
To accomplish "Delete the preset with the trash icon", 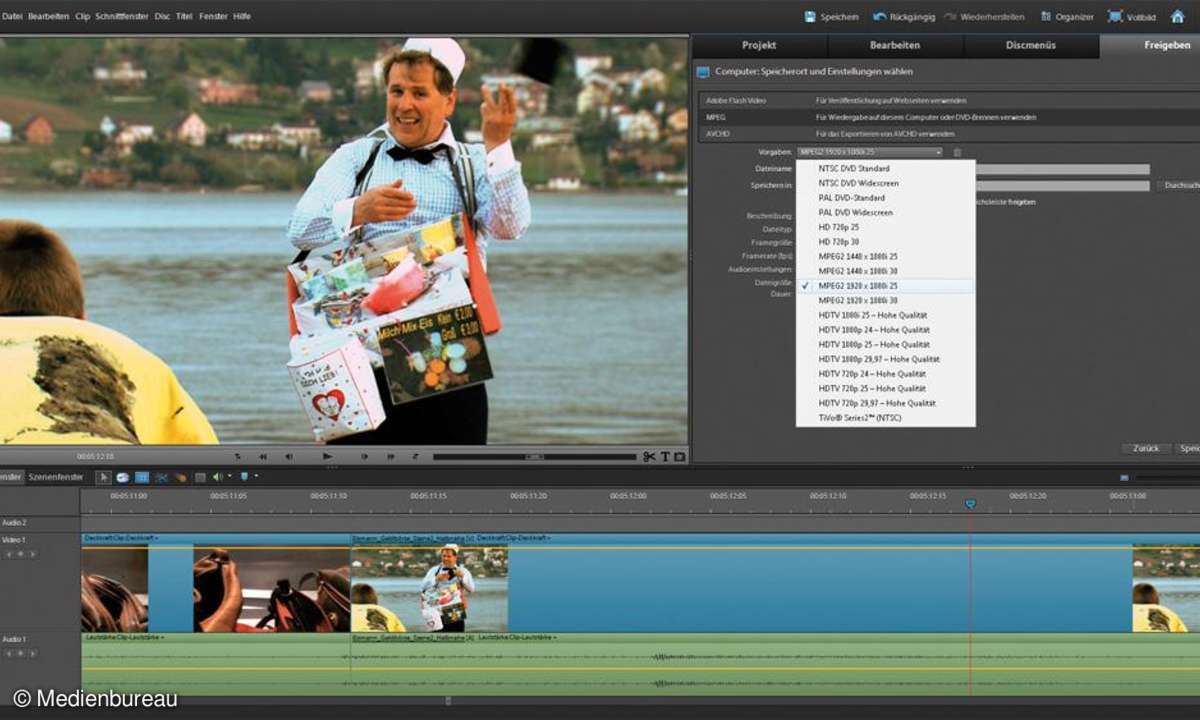I will pos(957,152).
